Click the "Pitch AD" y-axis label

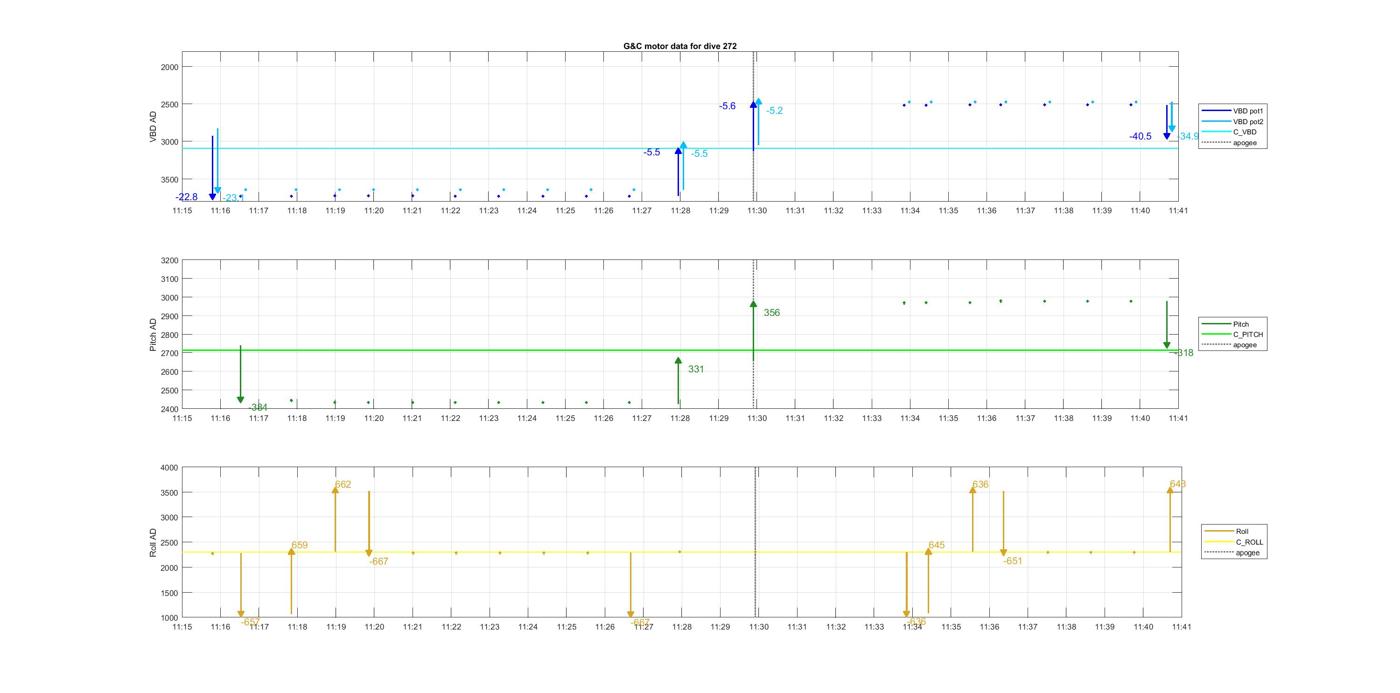tap(154, 335)
